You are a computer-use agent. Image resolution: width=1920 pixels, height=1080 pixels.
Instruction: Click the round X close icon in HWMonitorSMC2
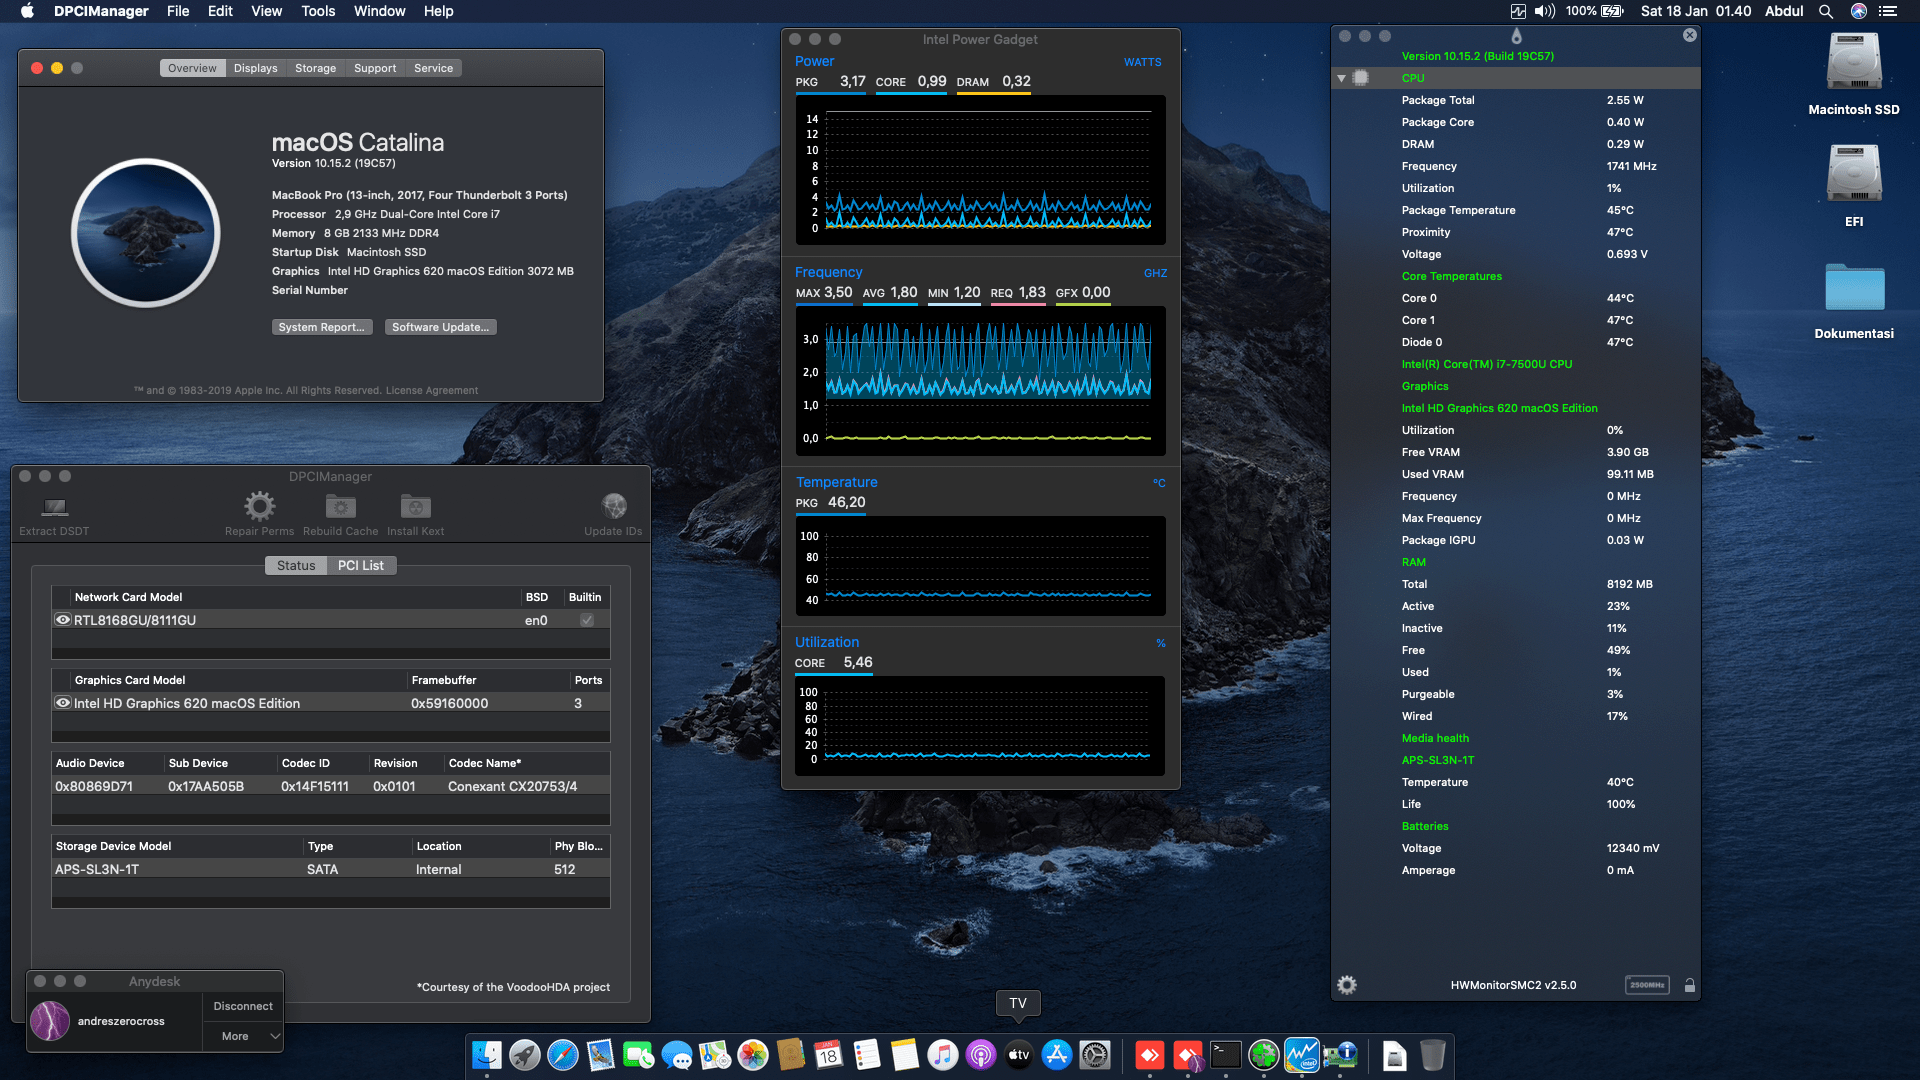(x=1690, y=35)
